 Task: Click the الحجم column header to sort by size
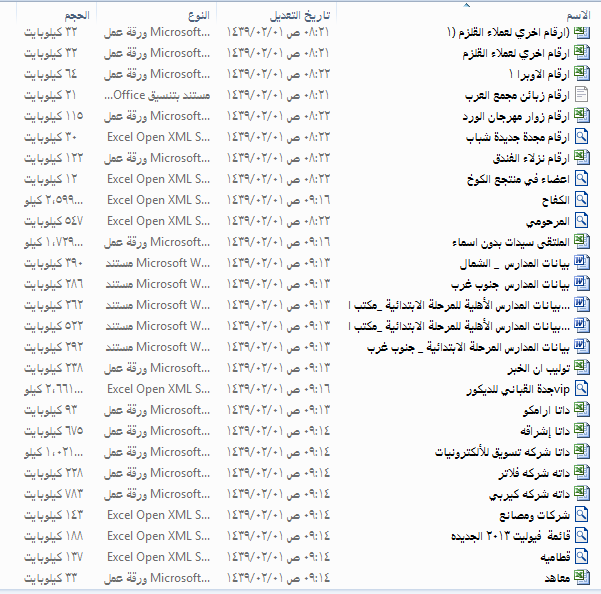(x=72, y=17)
